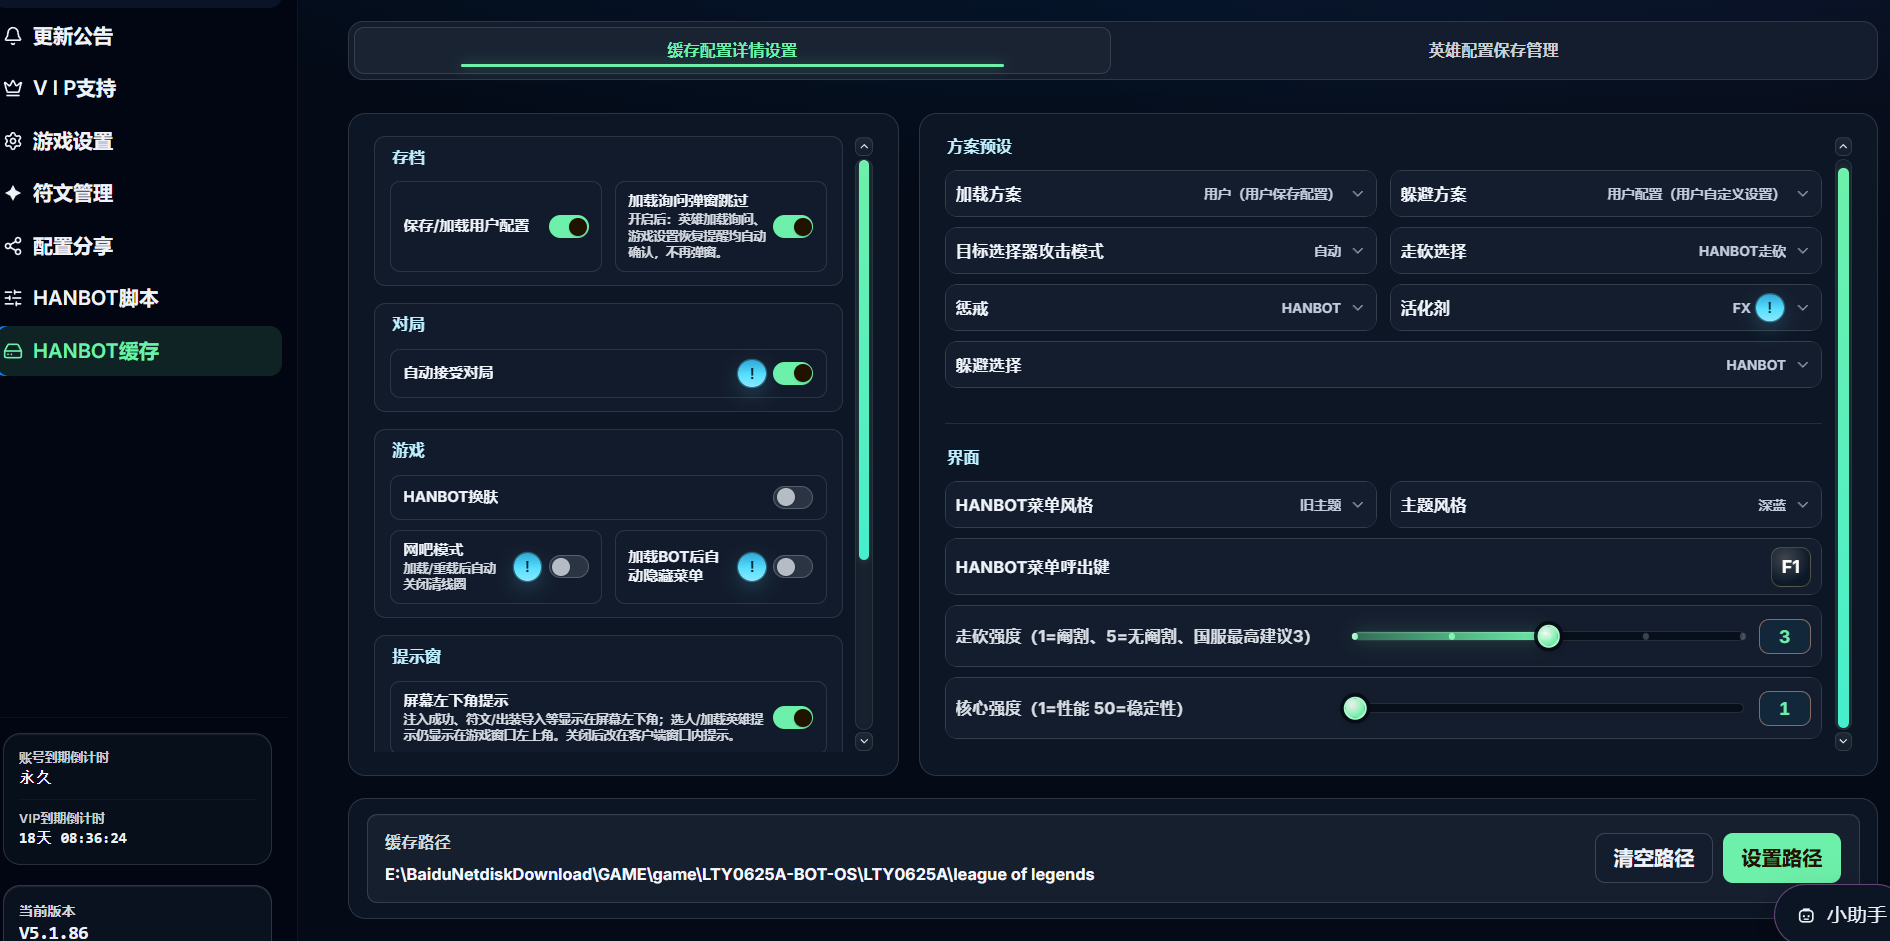Open 活化剂 dropdown arrow
The height and width of the screenshot is (941, 1890).
click(x=1803, y=308)
